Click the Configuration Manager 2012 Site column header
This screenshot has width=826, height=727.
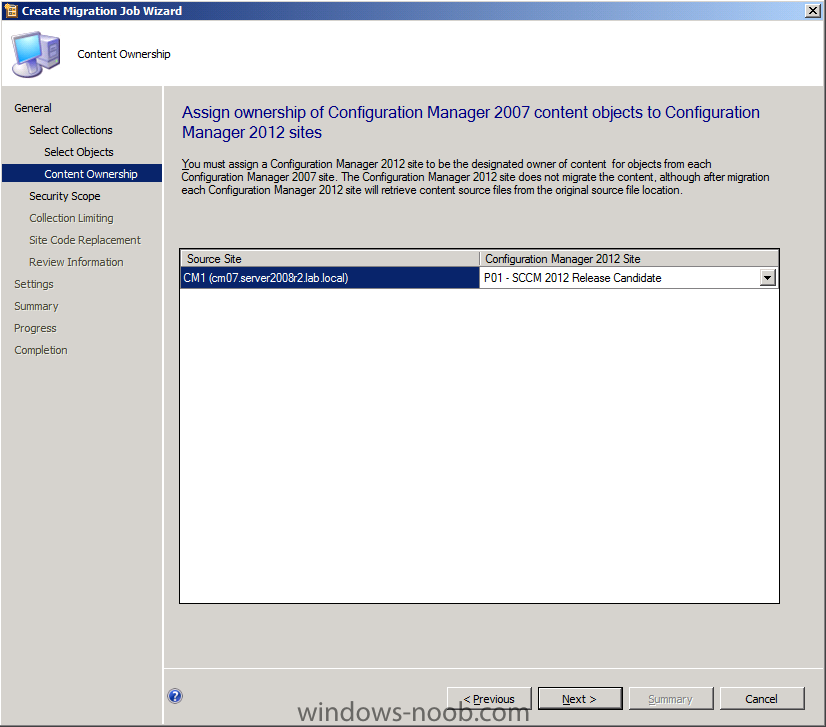coord(628,259)
